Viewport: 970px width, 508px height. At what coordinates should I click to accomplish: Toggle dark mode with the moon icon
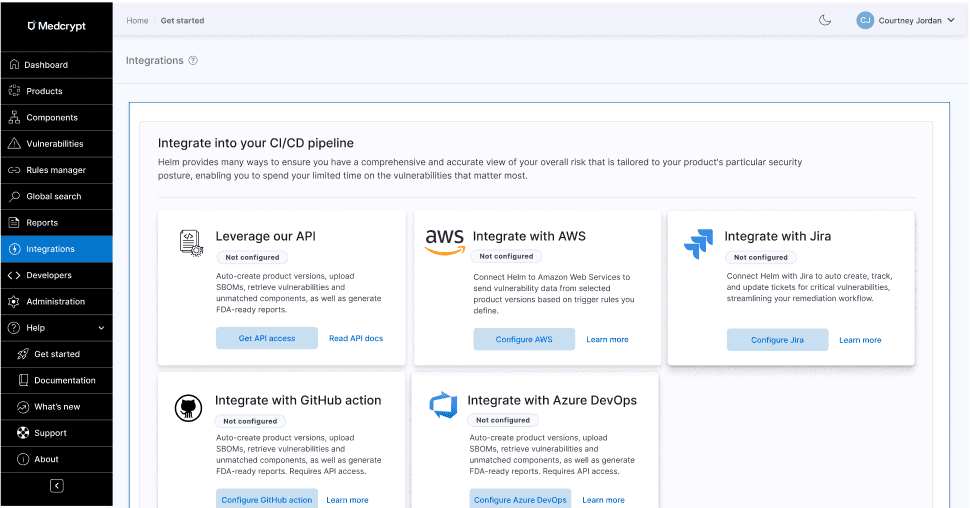[x=825, y=20]
